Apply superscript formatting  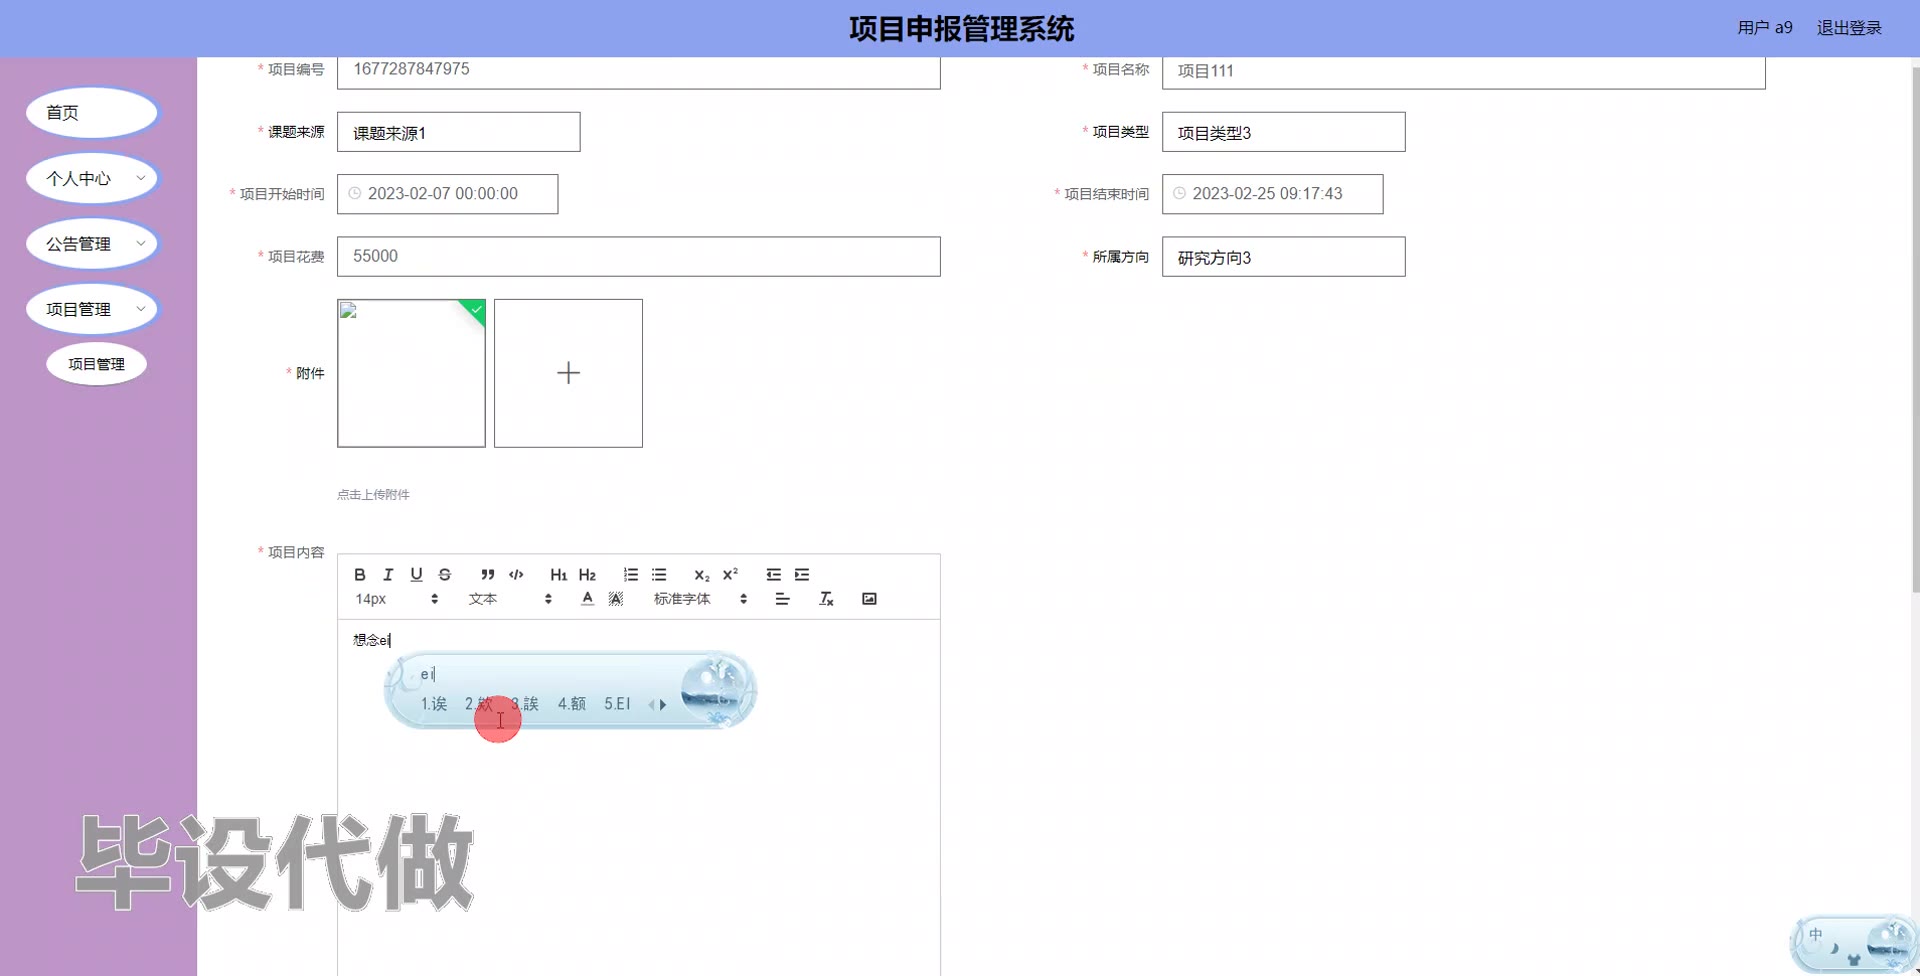click(730, 575)
